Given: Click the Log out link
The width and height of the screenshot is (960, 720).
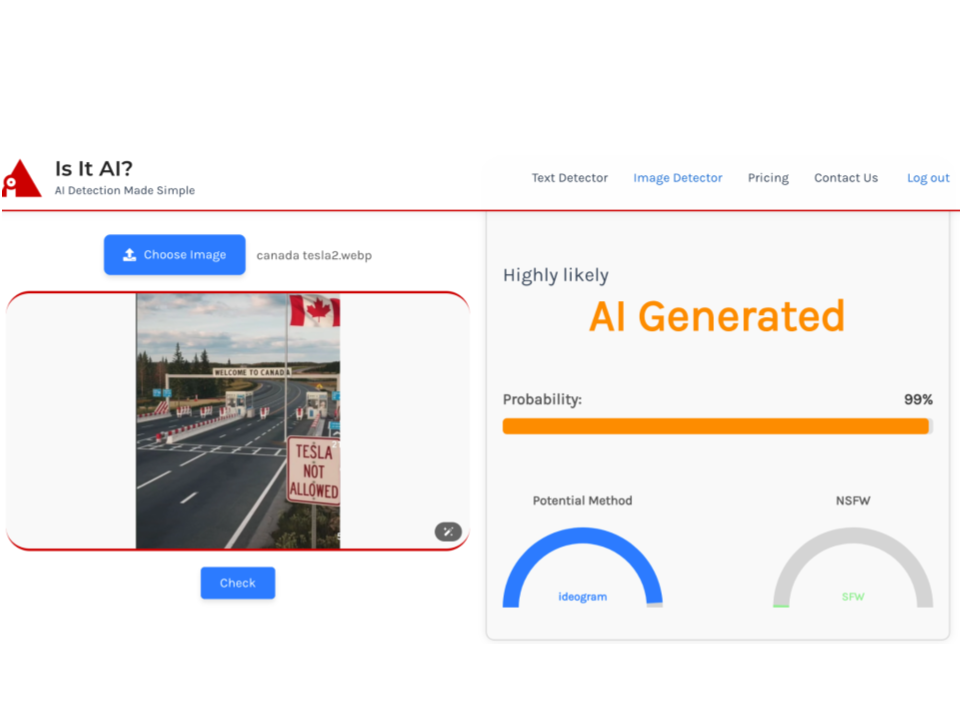Looking at the screenshot, I should (927, 178).
